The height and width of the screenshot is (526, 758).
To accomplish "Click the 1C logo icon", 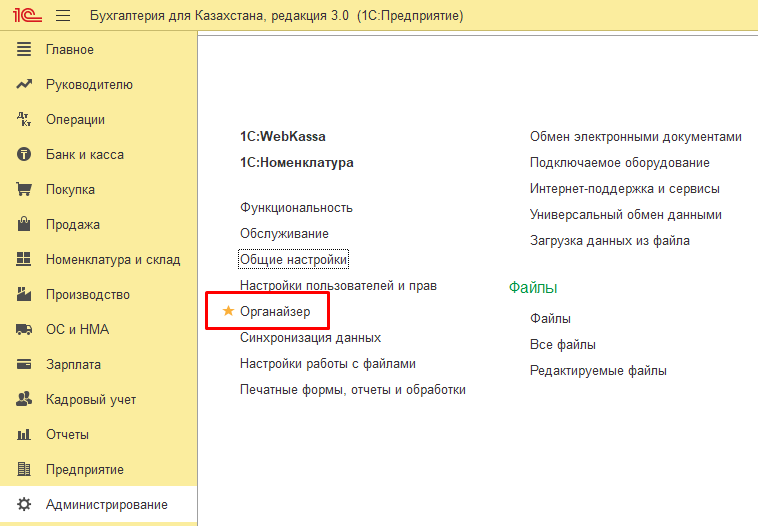I will click(x=25, y=16).
